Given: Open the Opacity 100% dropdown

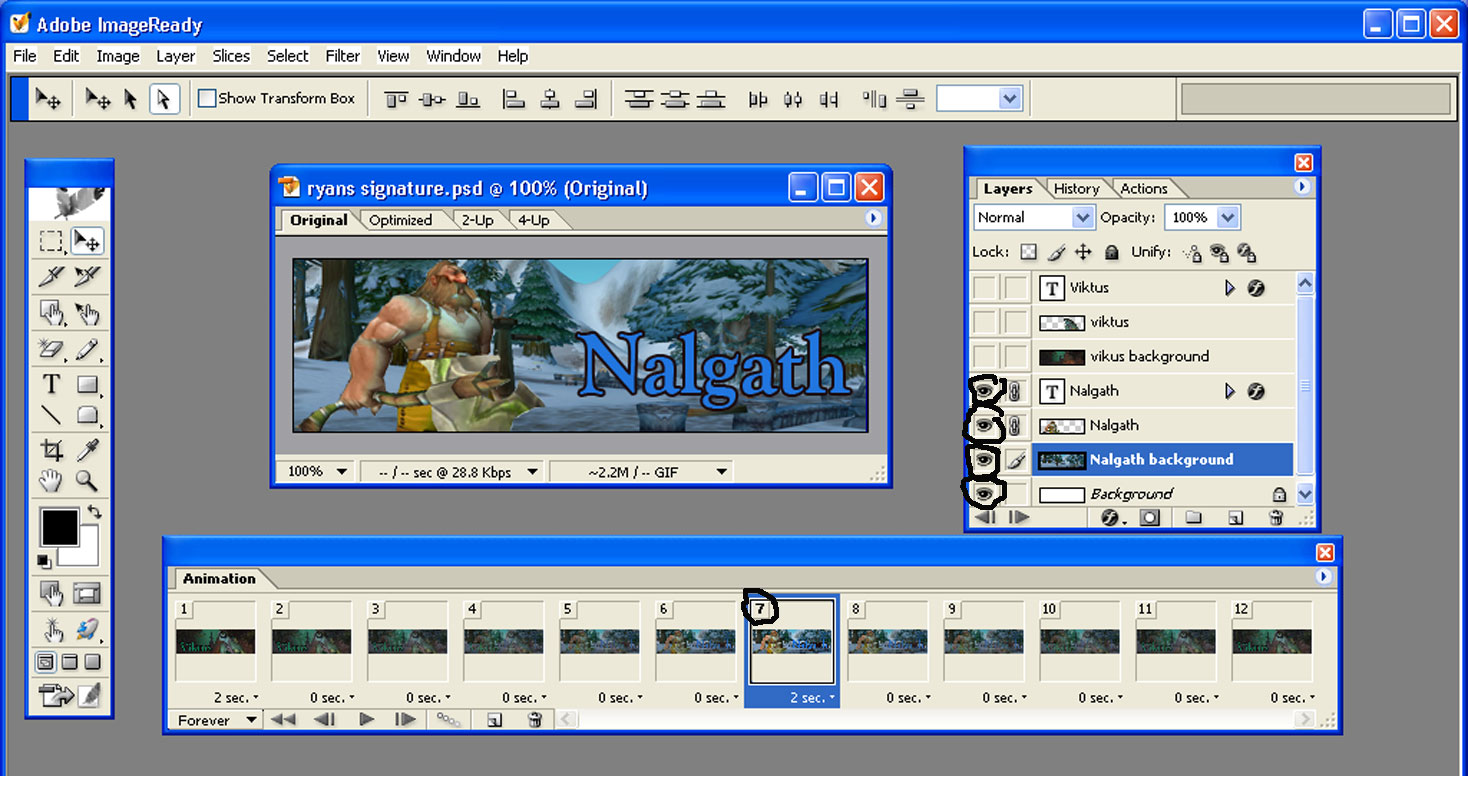Looking at the screenshot, I should click(x=1229, y=217).
